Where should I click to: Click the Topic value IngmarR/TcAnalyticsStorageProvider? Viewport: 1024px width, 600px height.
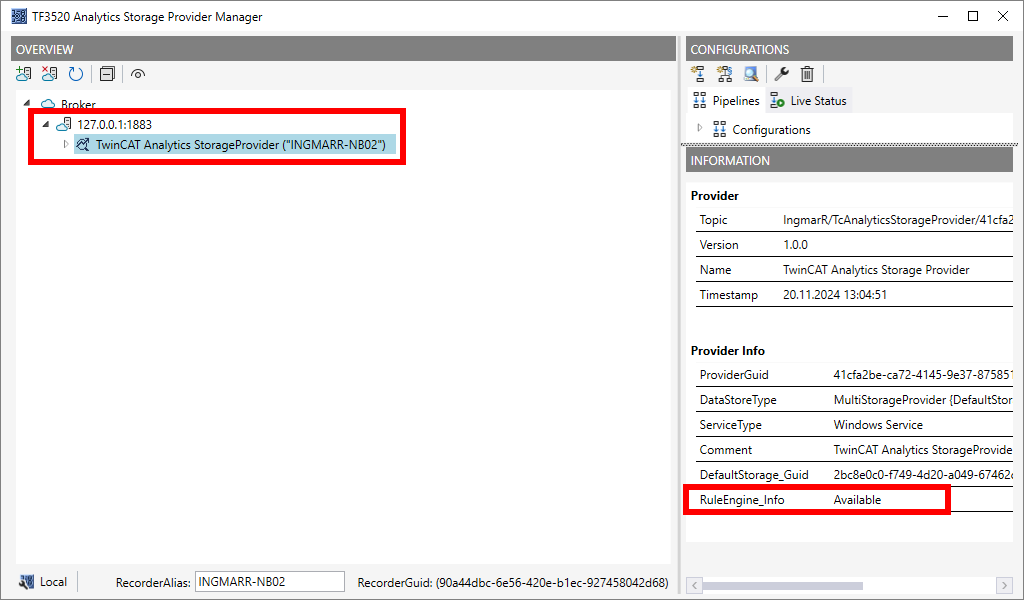pos(898,220)
